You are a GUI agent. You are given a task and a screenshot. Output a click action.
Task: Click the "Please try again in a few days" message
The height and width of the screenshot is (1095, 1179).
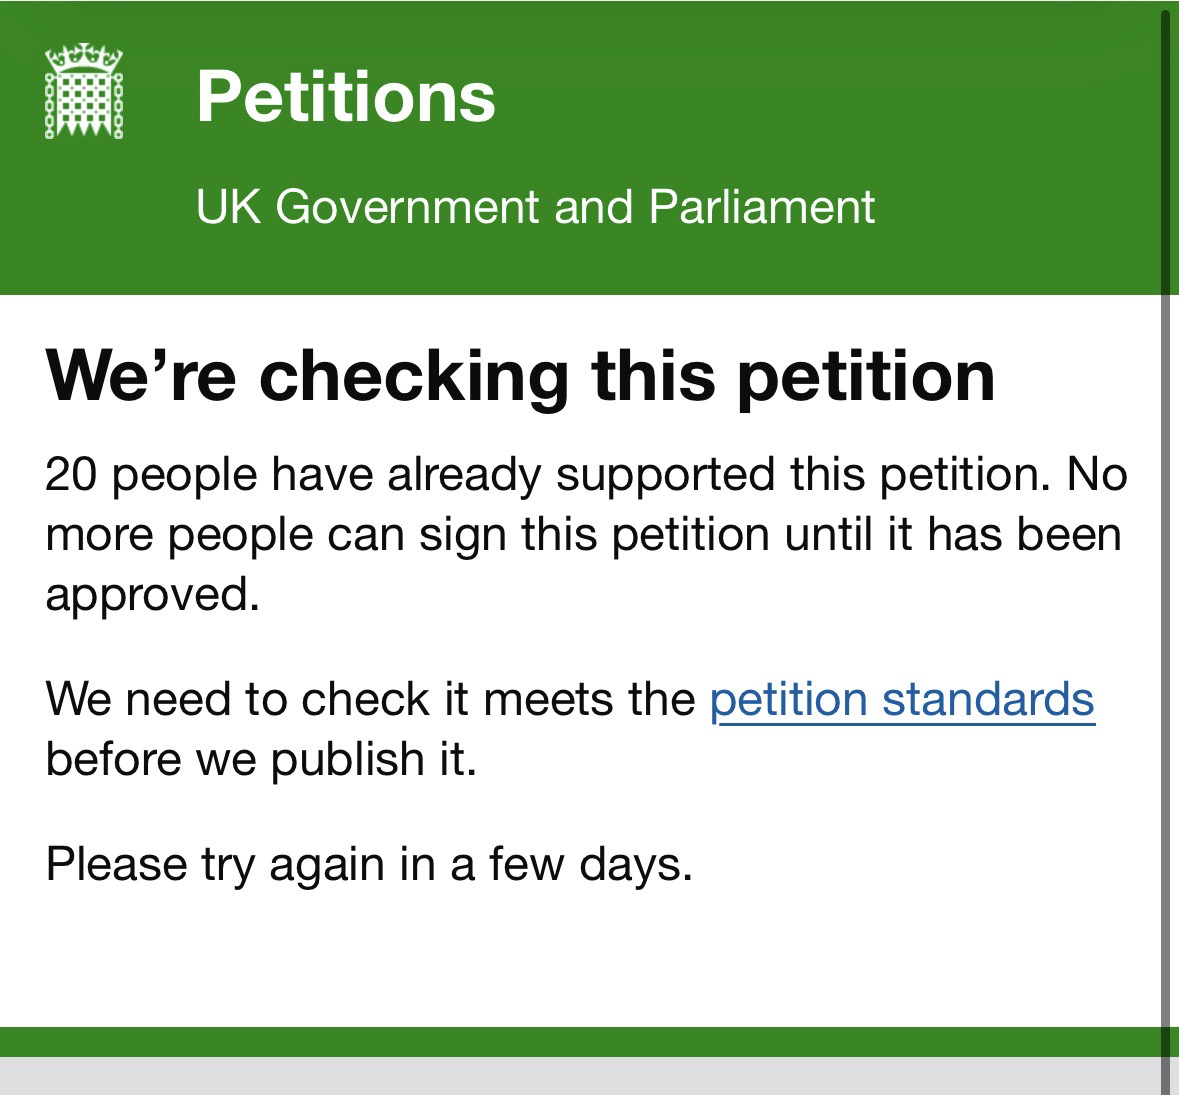369,863
